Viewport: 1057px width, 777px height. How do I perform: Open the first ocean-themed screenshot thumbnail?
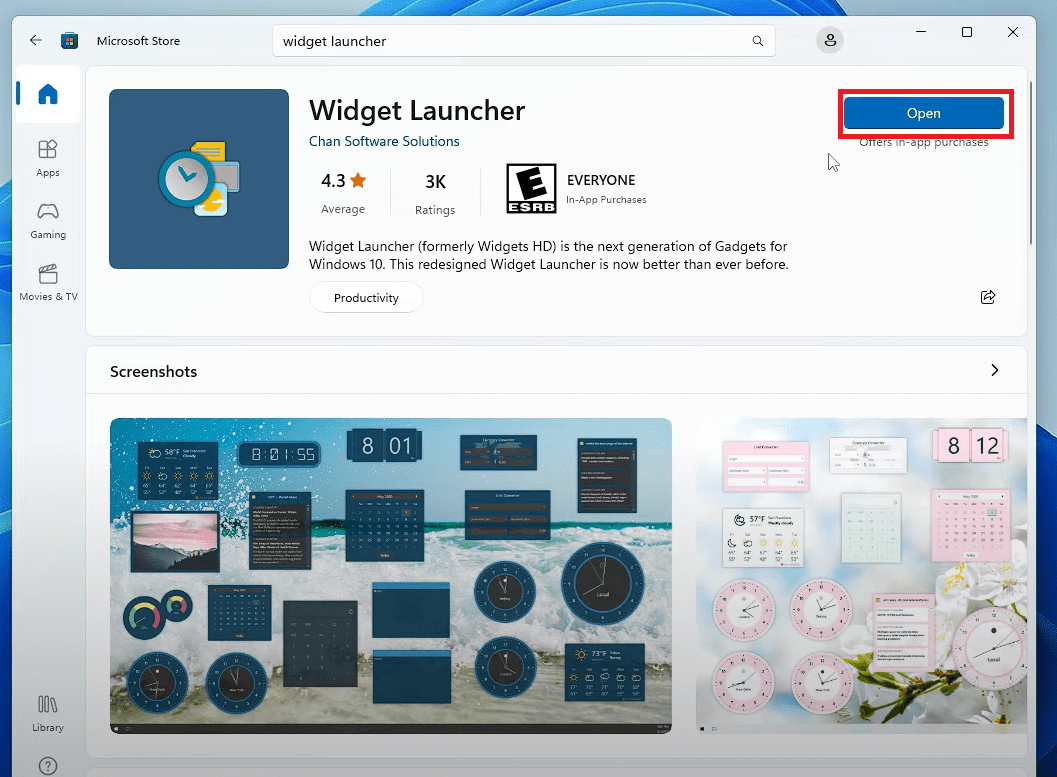click(x=390, y=576)
